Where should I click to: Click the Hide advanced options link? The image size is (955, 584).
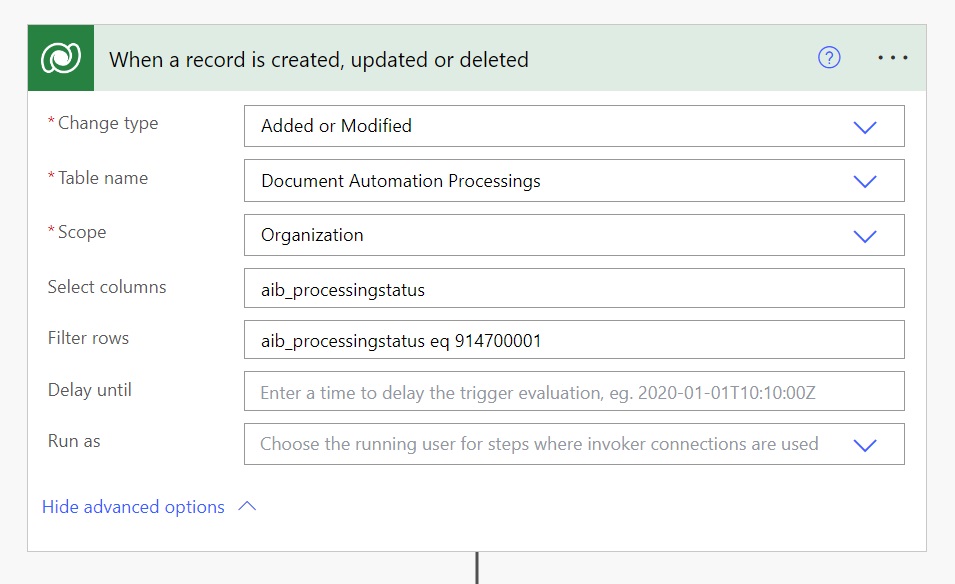click(133, 507)
